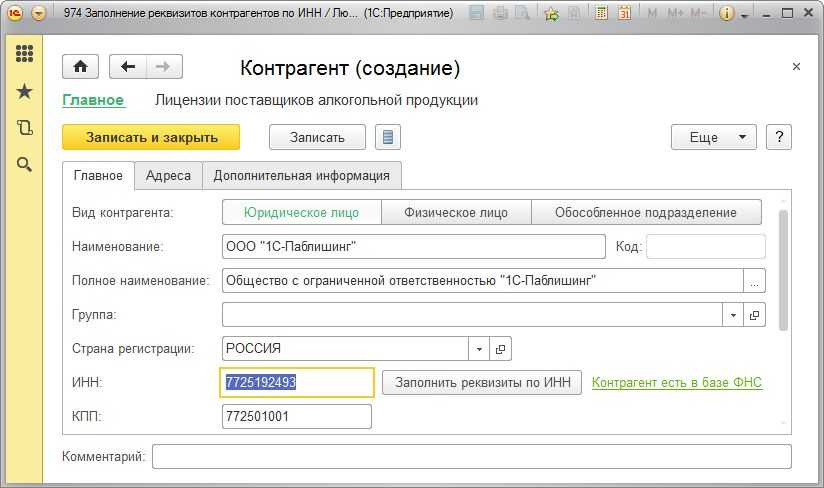Select Юридическое лицо contractor type
The image size is (824, 488).
coord(303,212)
